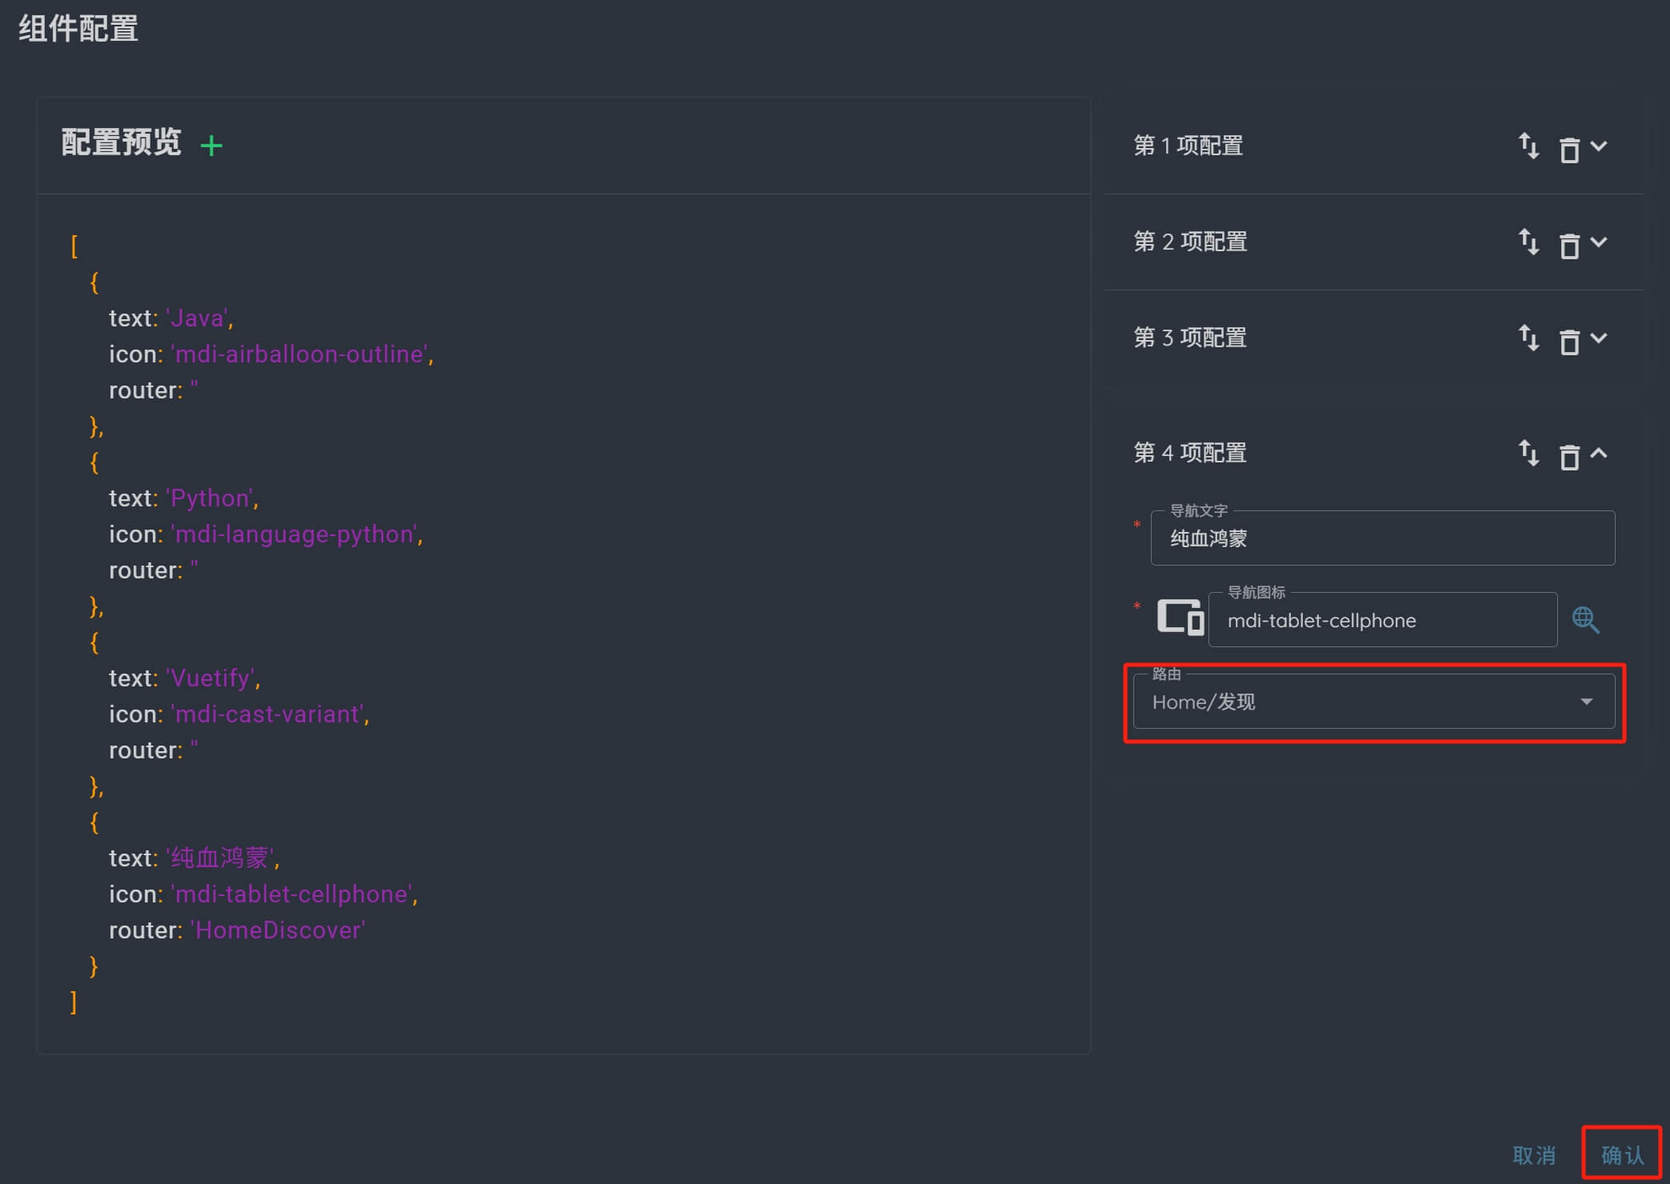Reorder the 第 4 项配置 item
Screen dimensions: 1670x1184
click(1529, 453)
